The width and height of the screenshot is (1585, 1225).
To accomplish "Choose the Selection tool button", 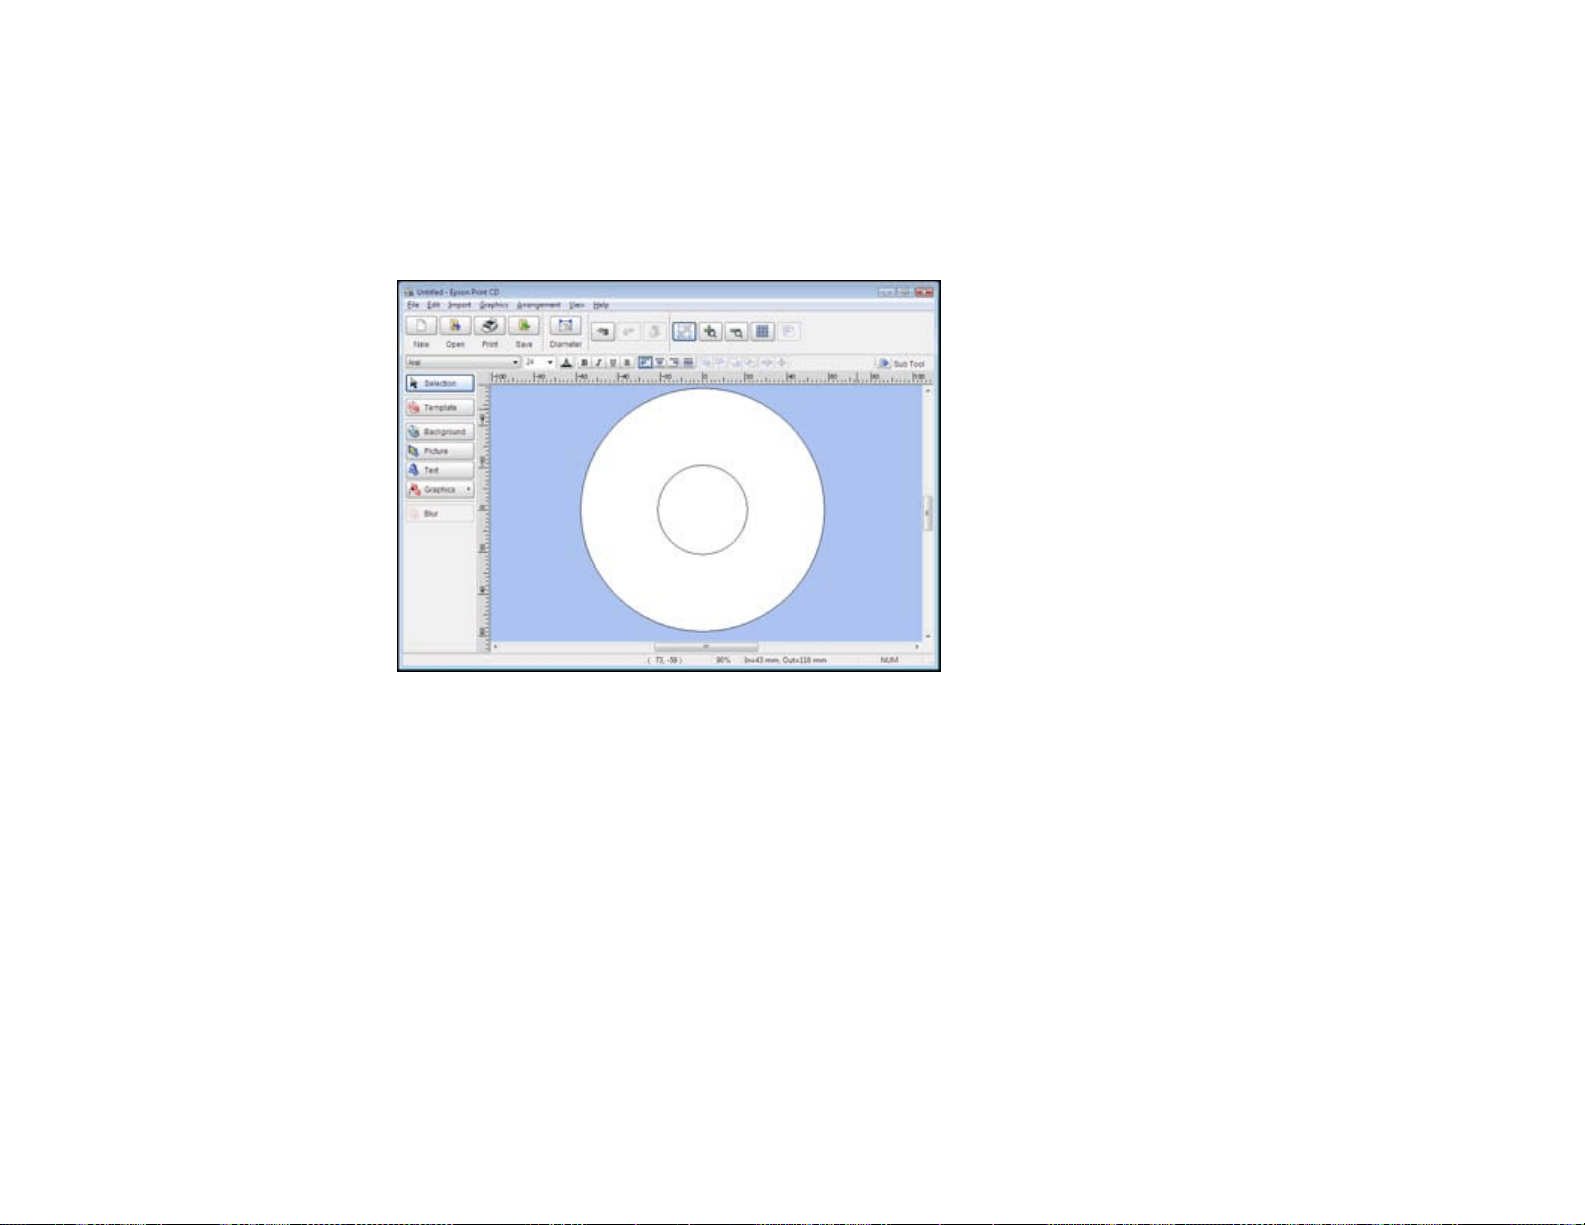I will (x=440, y=383).
